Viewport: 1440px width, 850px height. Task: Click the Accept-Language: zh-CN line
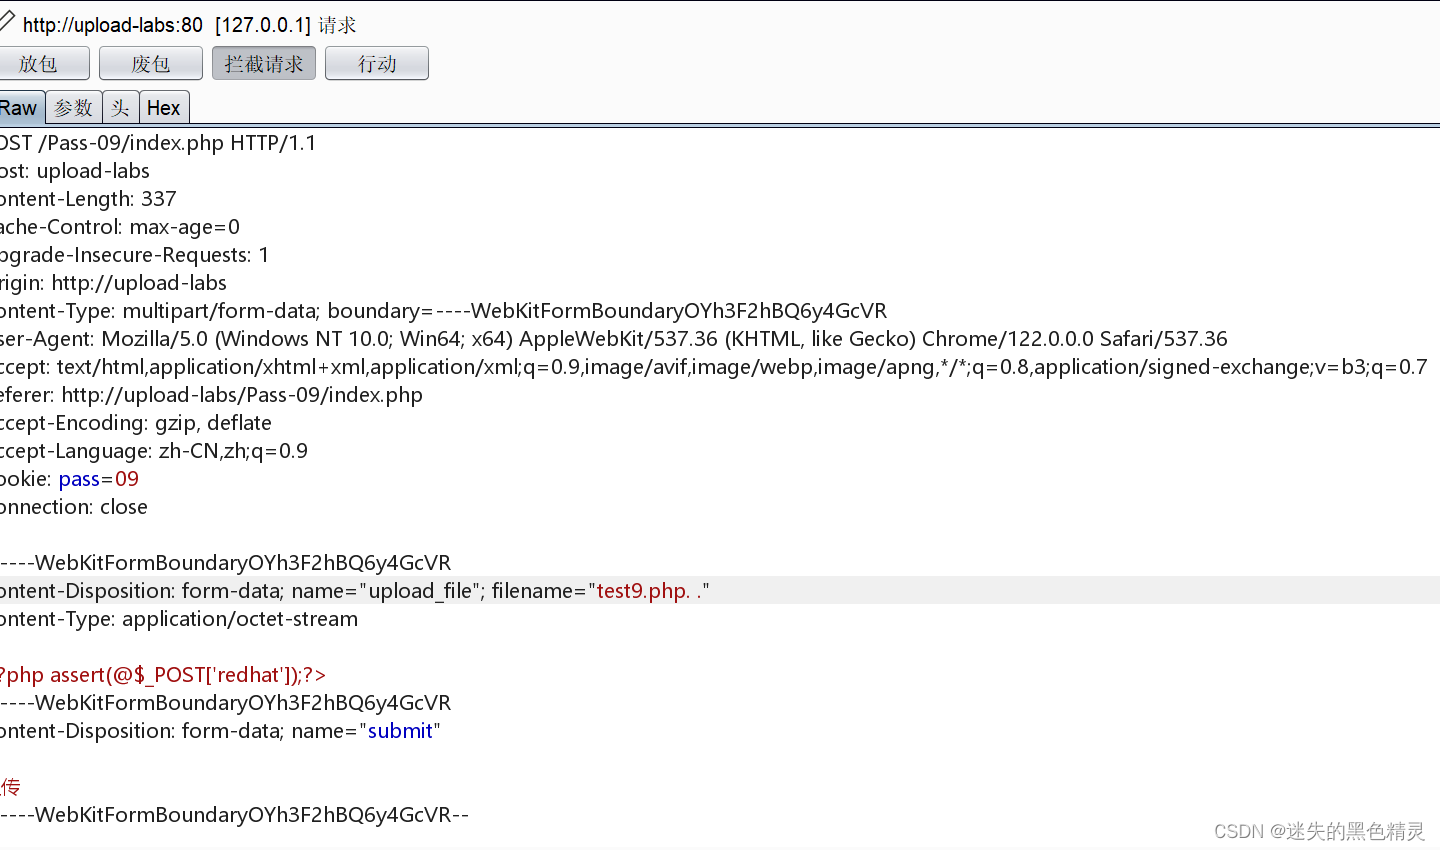(154, 451)
